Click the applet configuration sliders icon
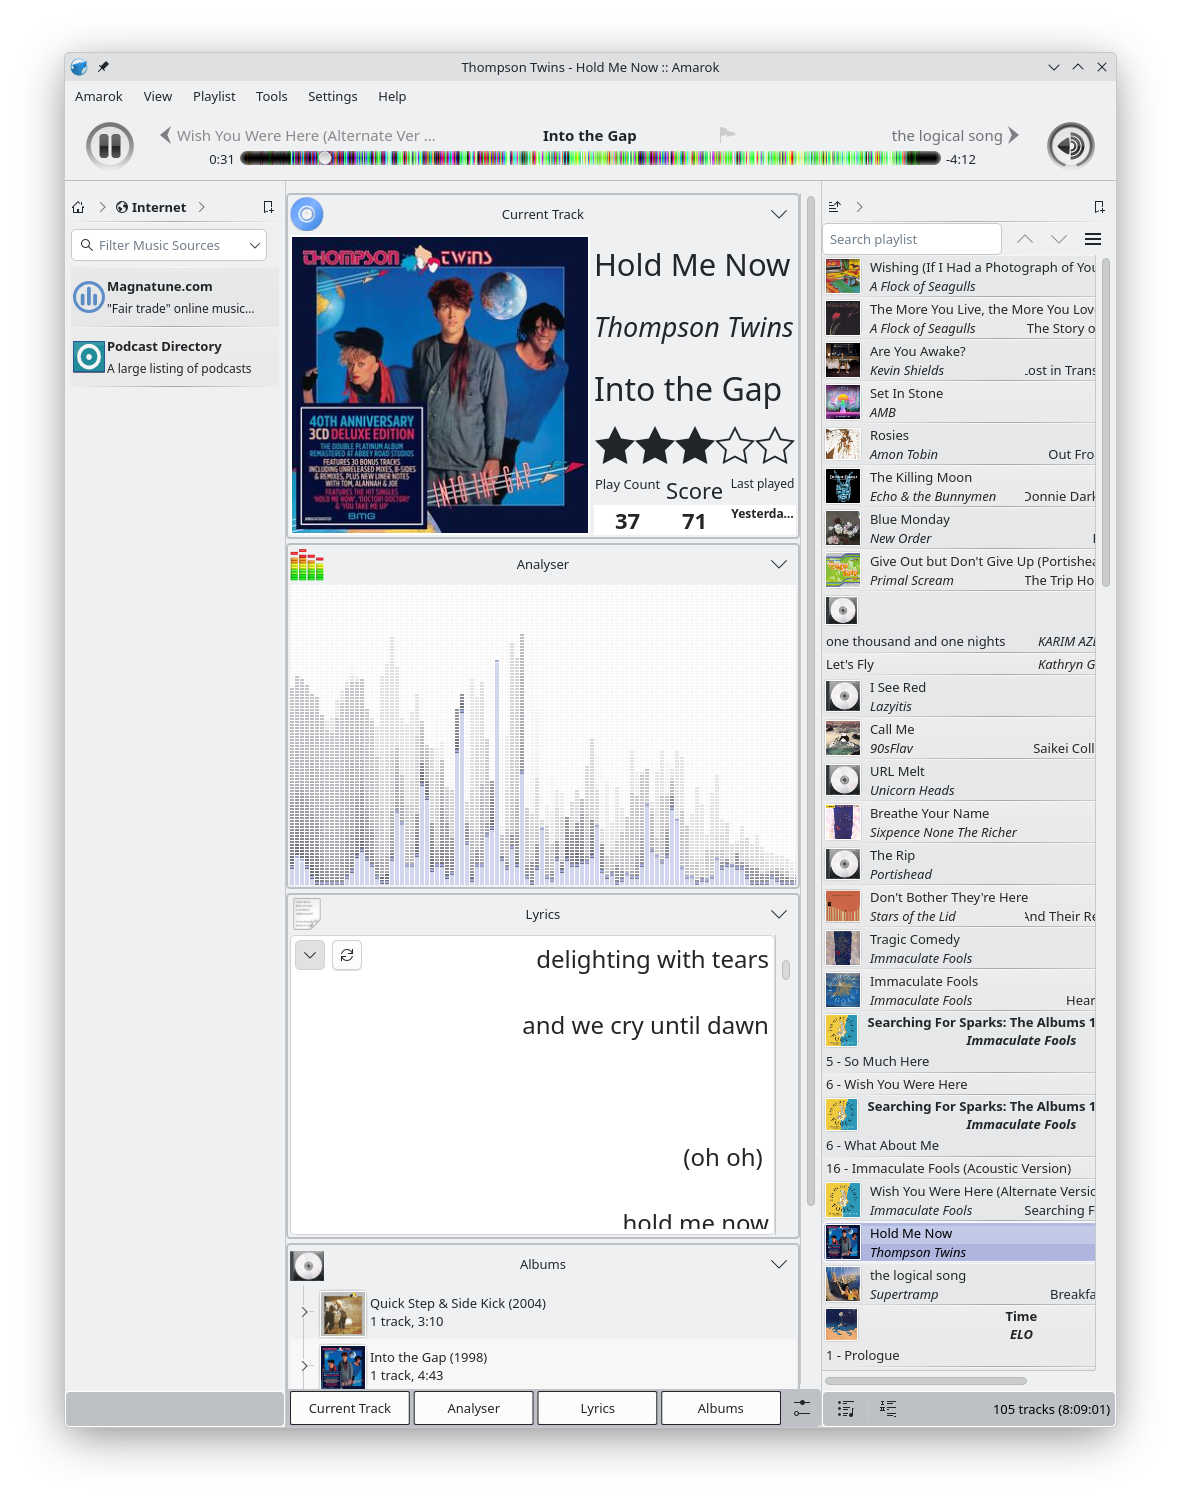1181x1504 pixels. (802, 1408)
